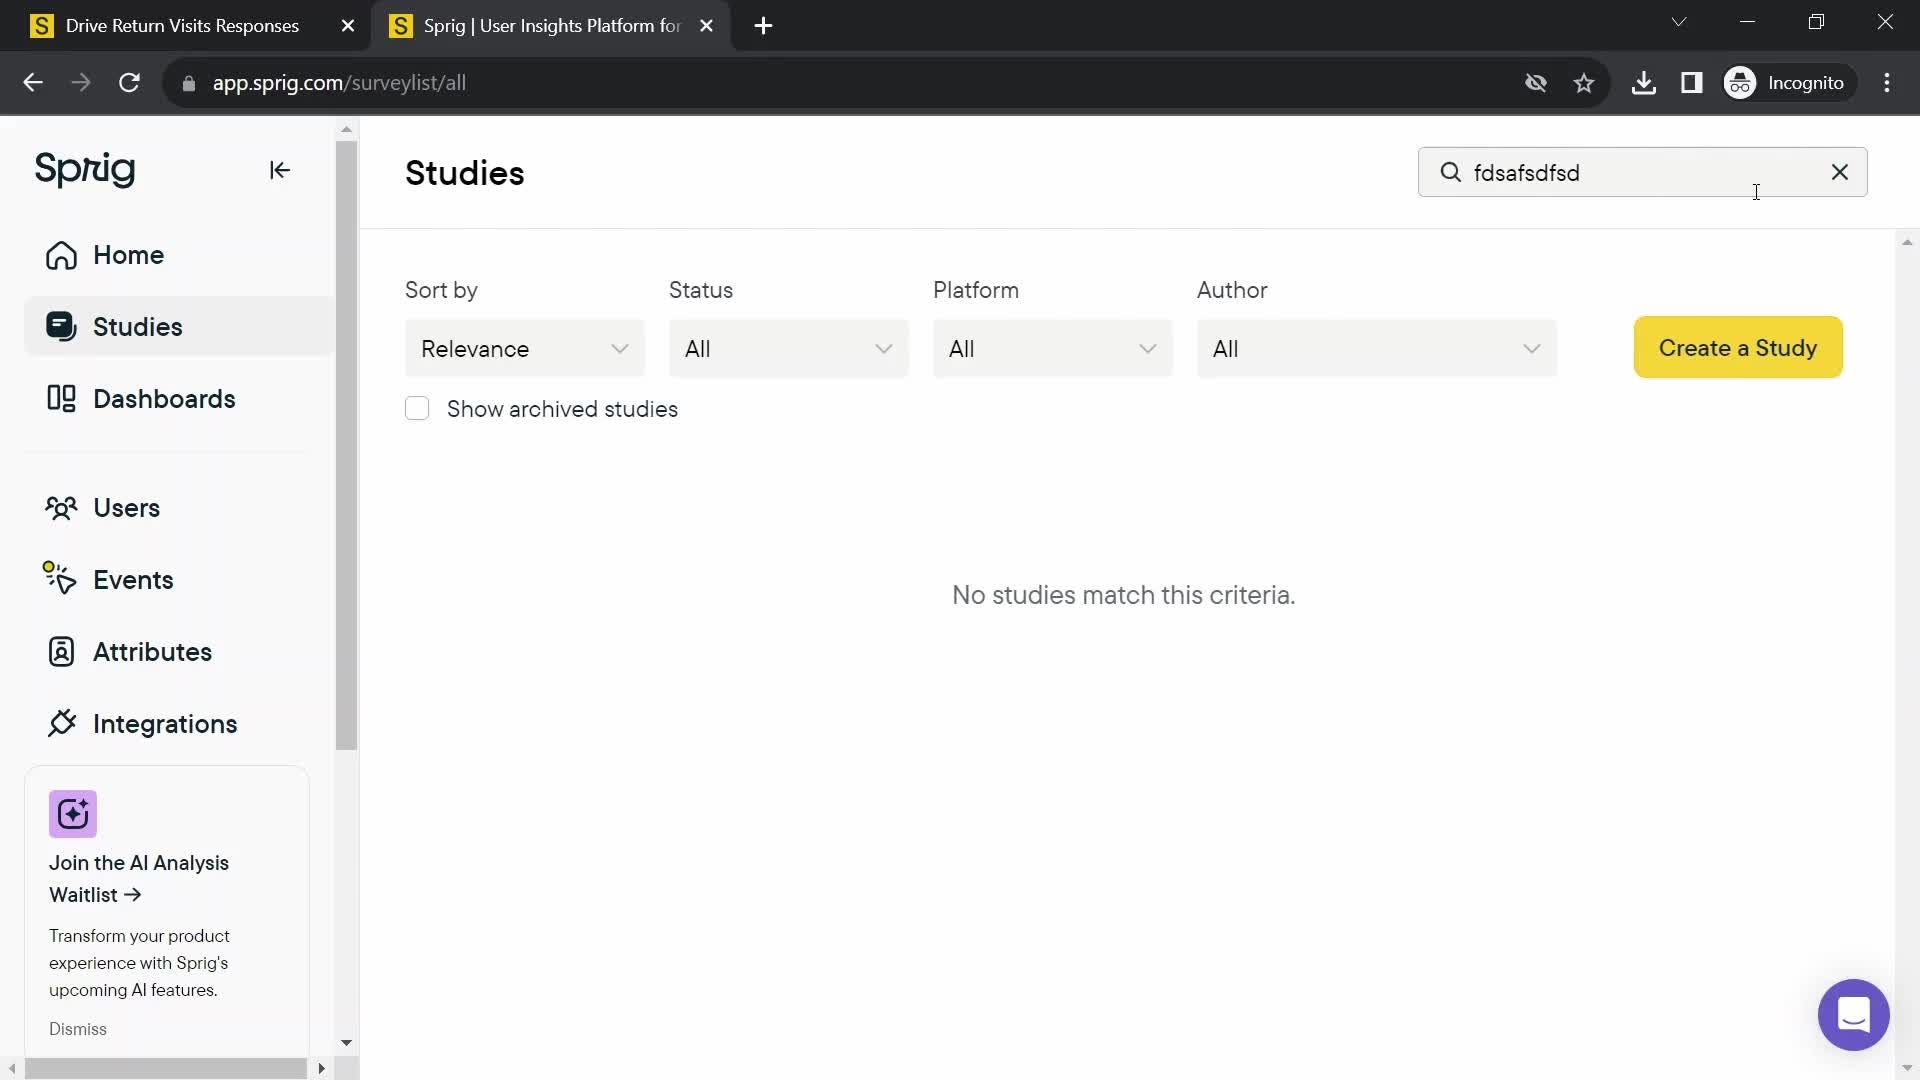Open the Studies section
Screen dimensions: 1920x1080
137,327
